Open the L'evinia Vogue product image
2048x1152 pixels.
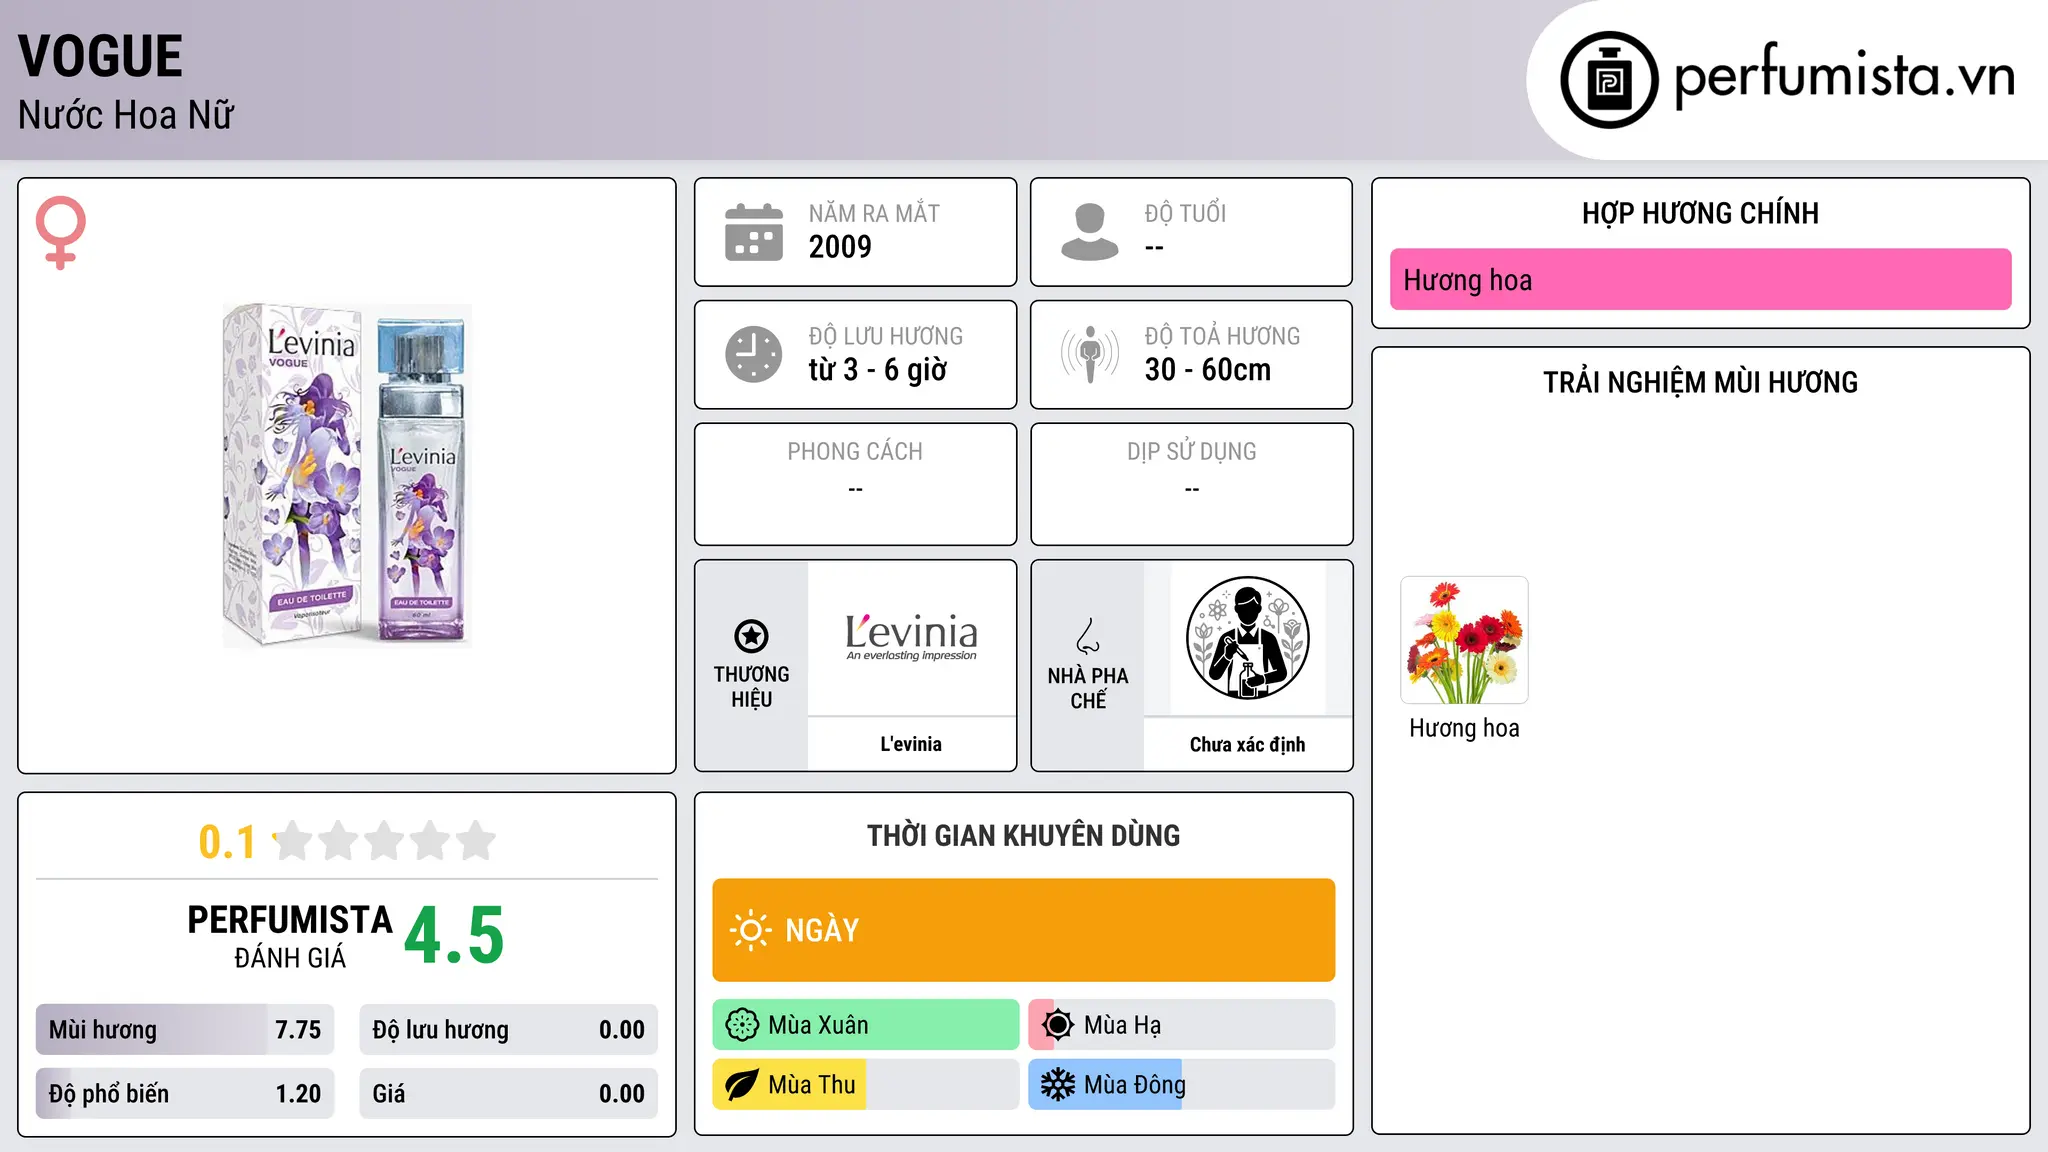pos(347,476)
